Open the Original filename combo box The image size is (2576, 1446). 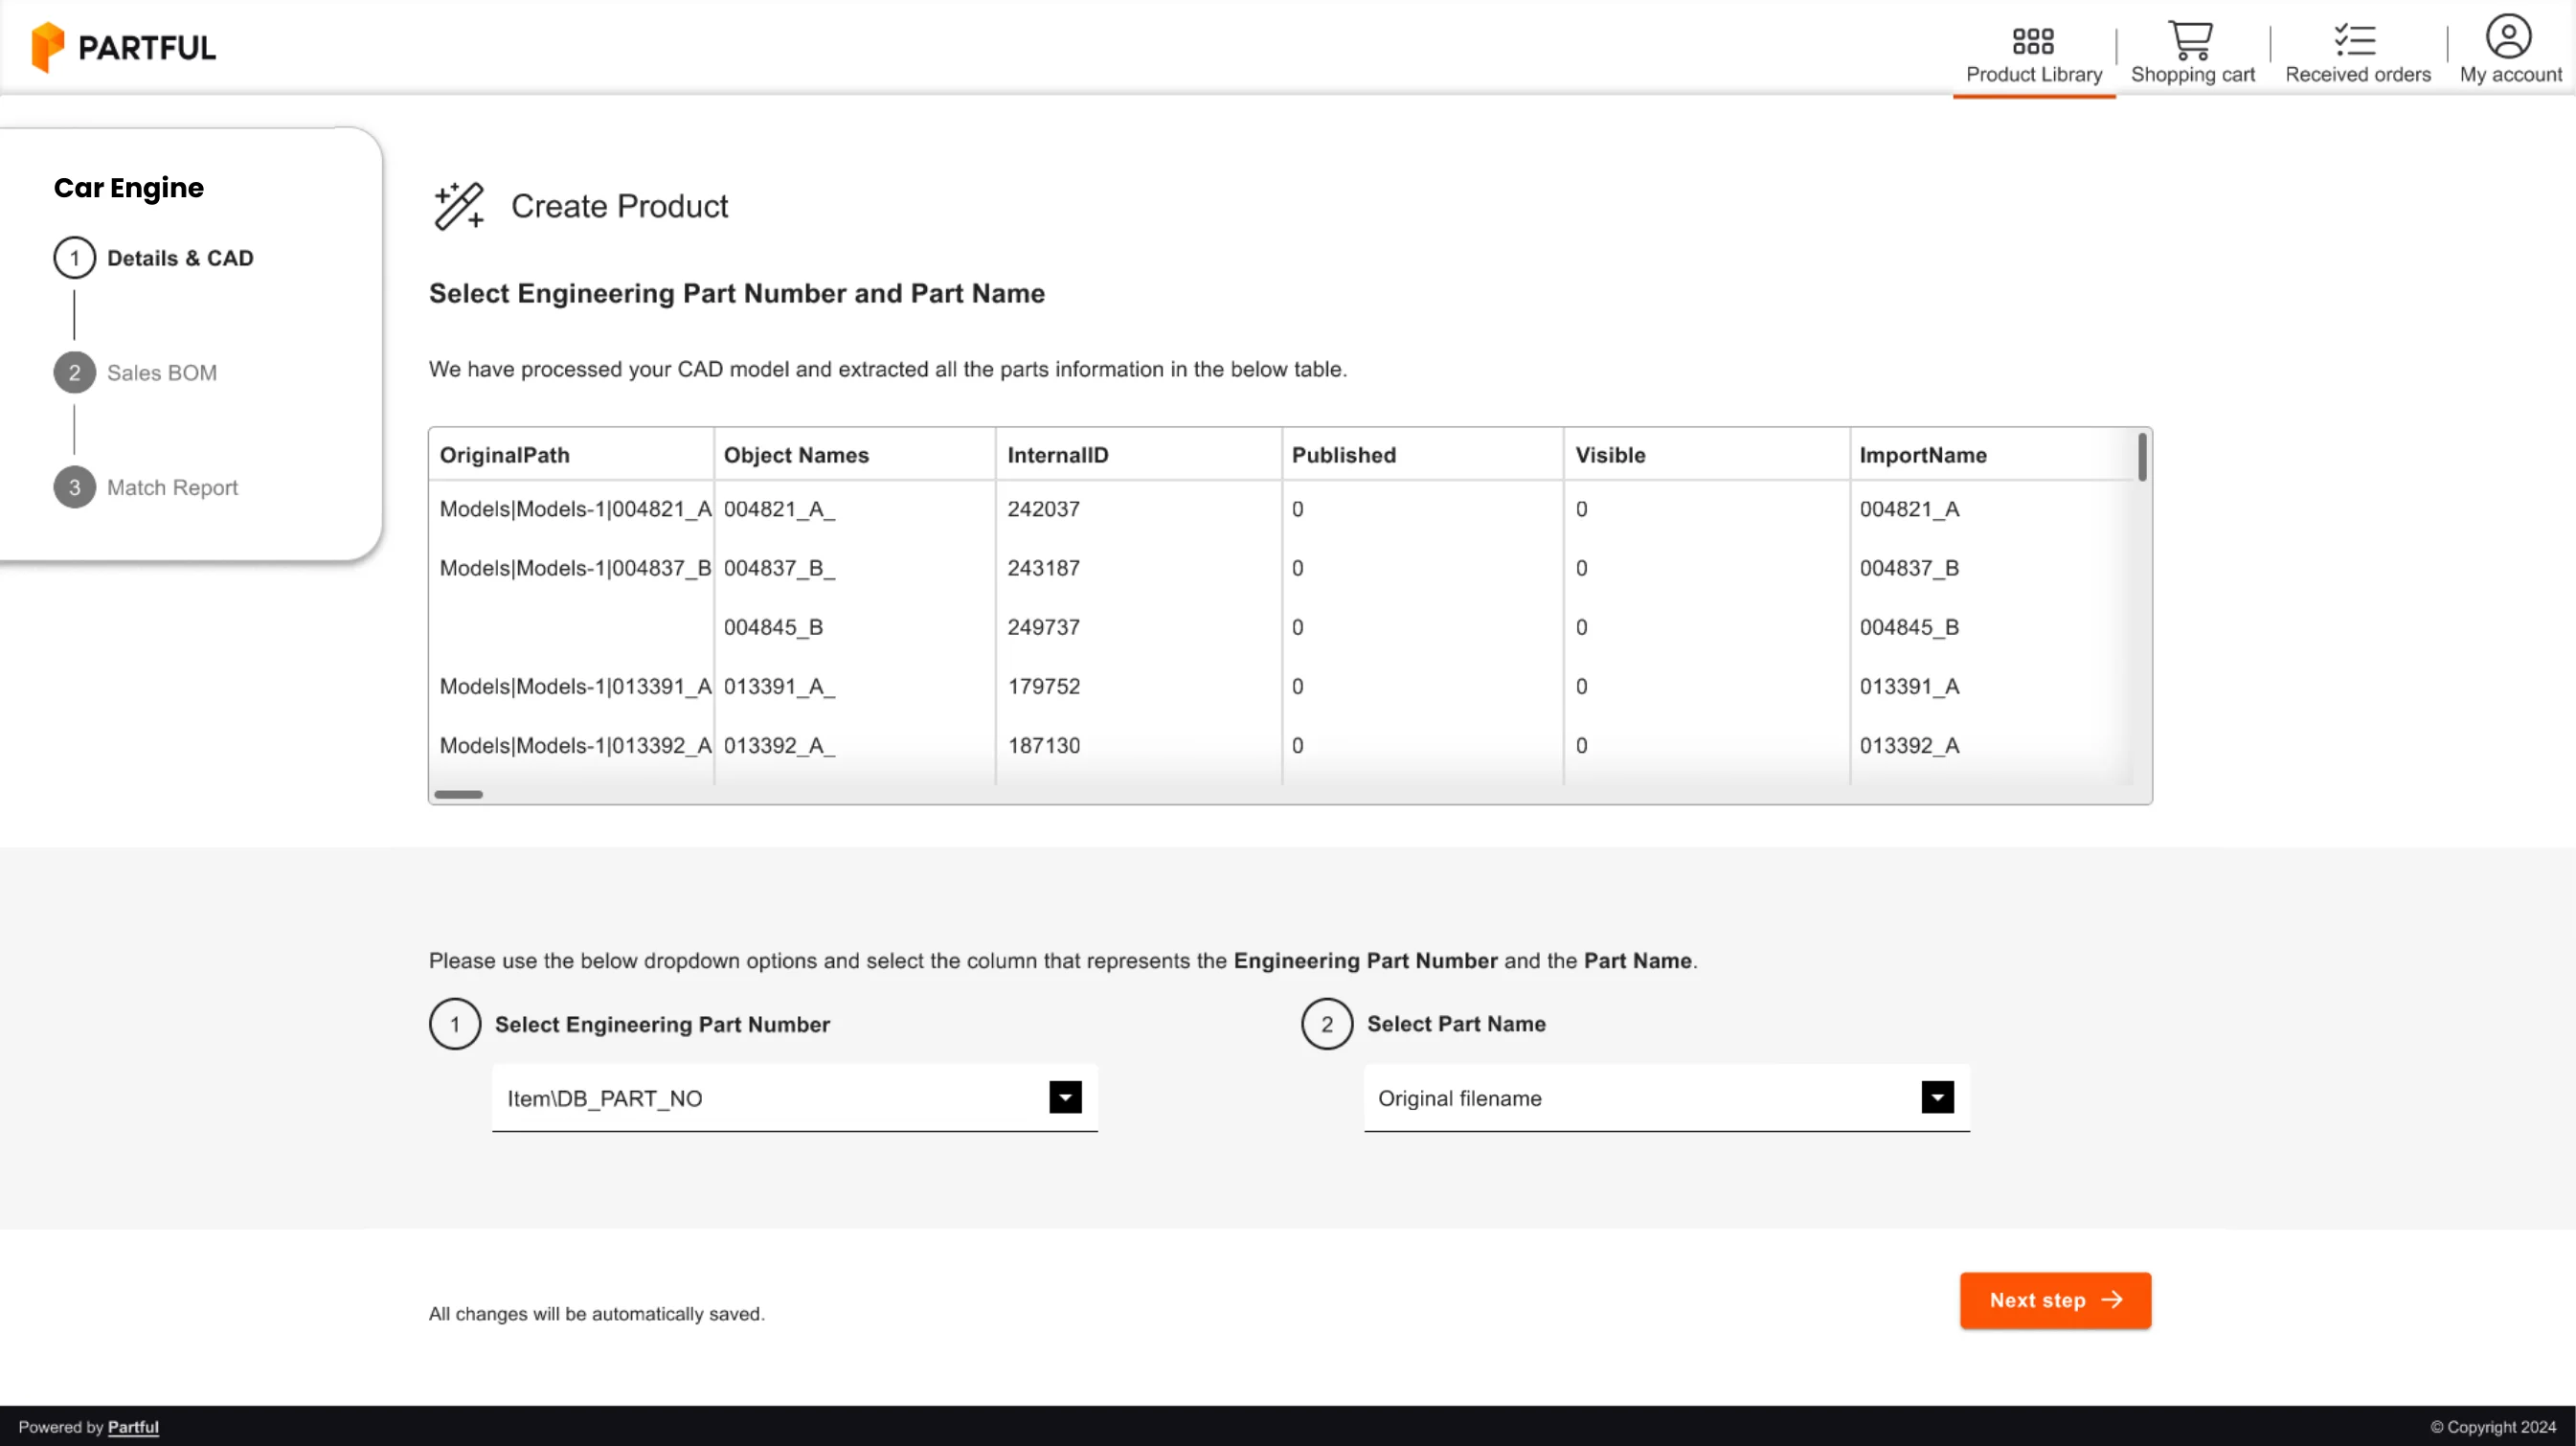point(1667,1098)
